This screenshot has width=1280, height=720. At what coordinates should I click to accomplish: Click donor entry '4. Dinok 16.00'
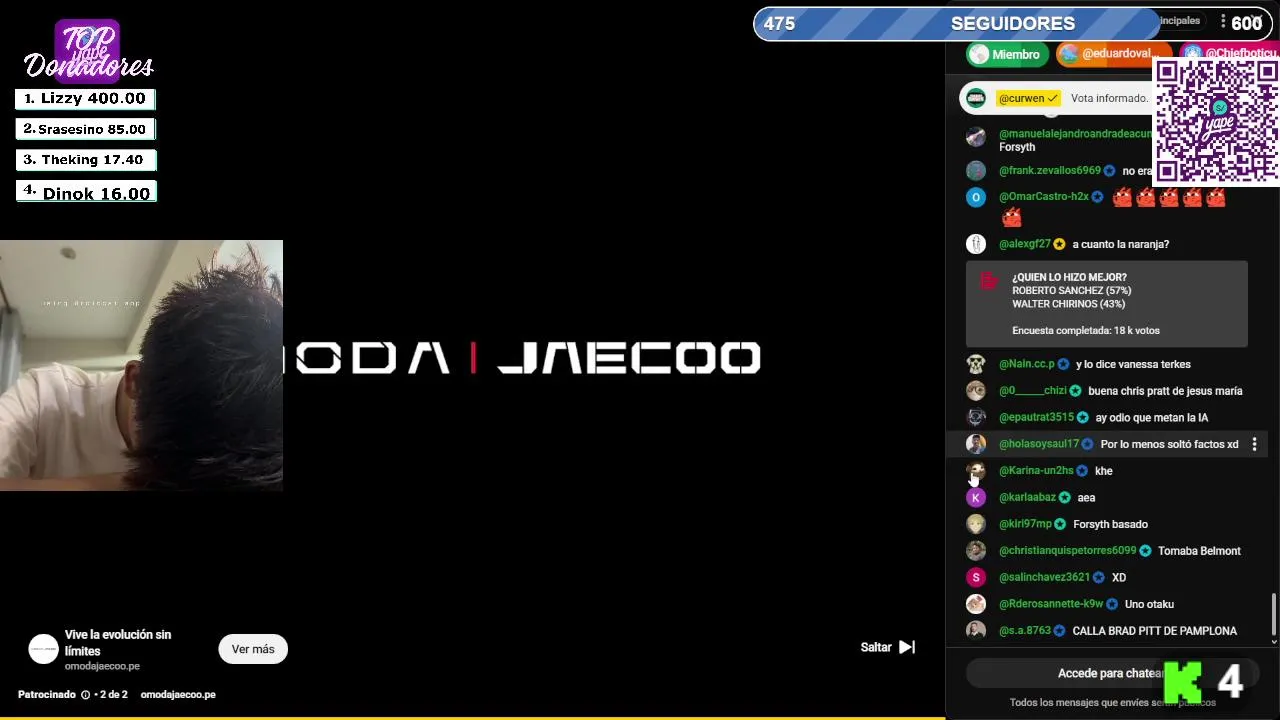coord(86,192)
